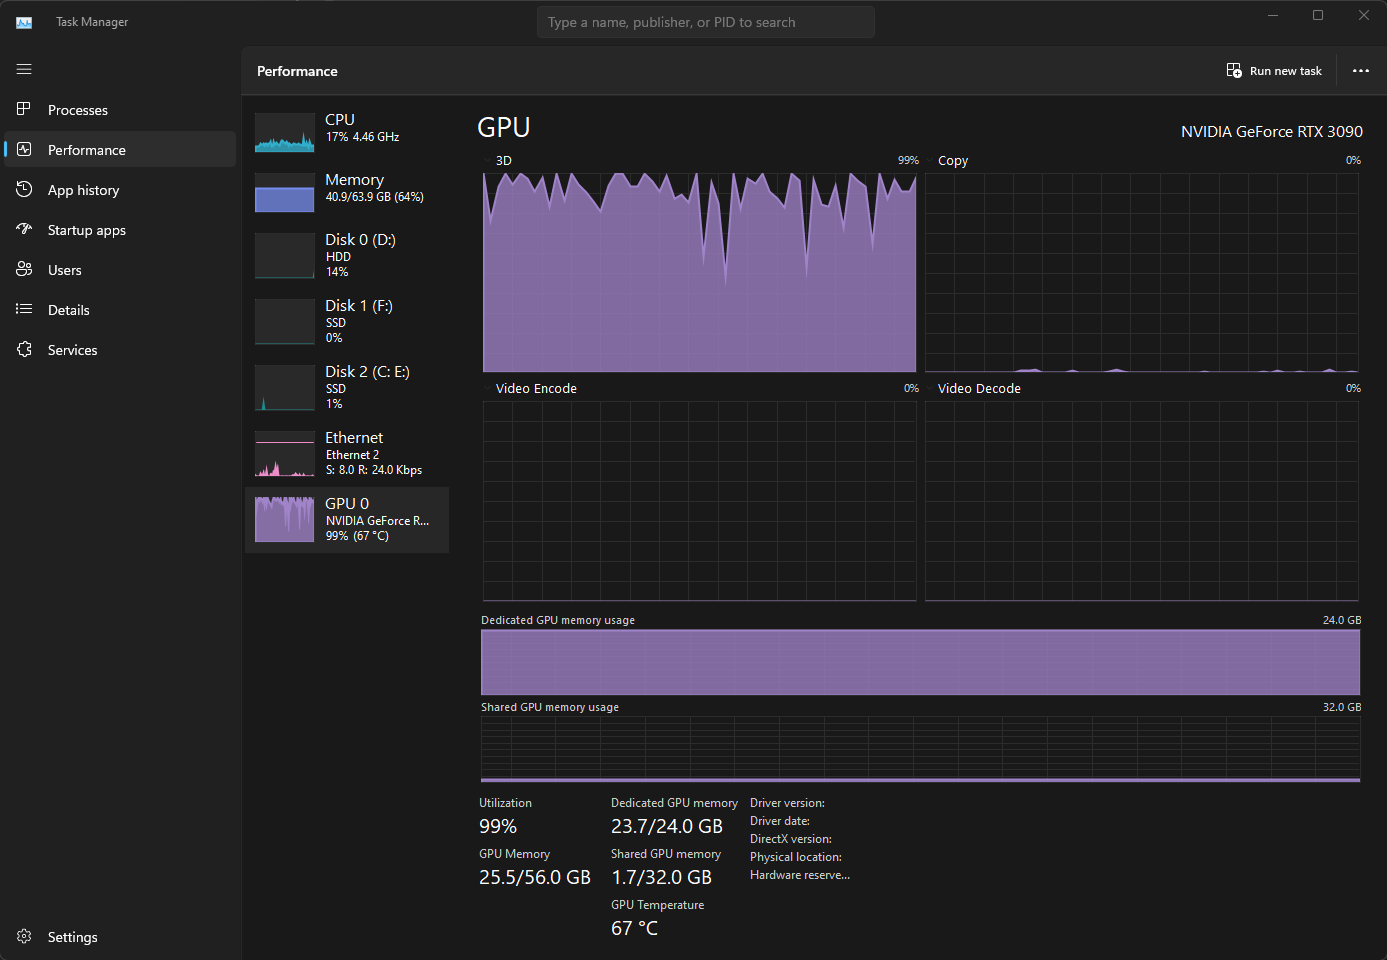This screenshot has width=1387, height=960.
Task: Click inside the Video Decode graph area
Action: click(x=1141, y=501)
